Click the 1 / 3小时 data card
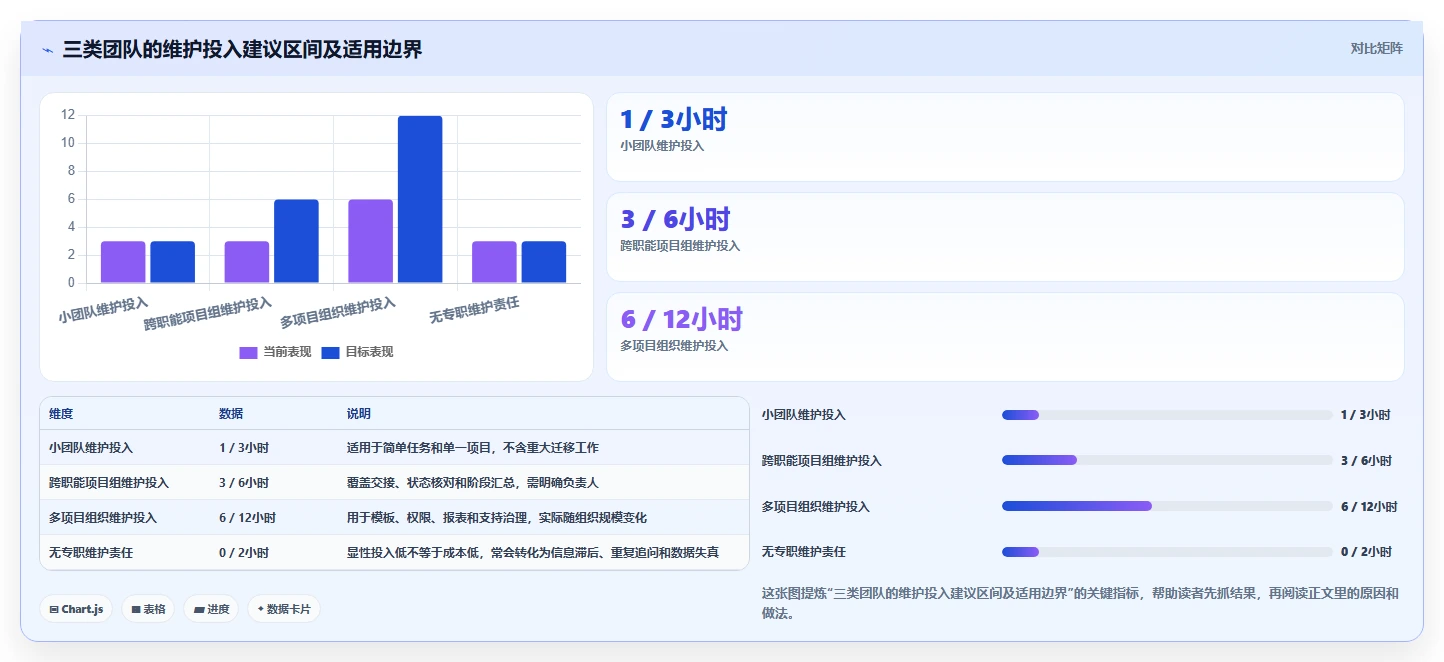 [1005, 137]
